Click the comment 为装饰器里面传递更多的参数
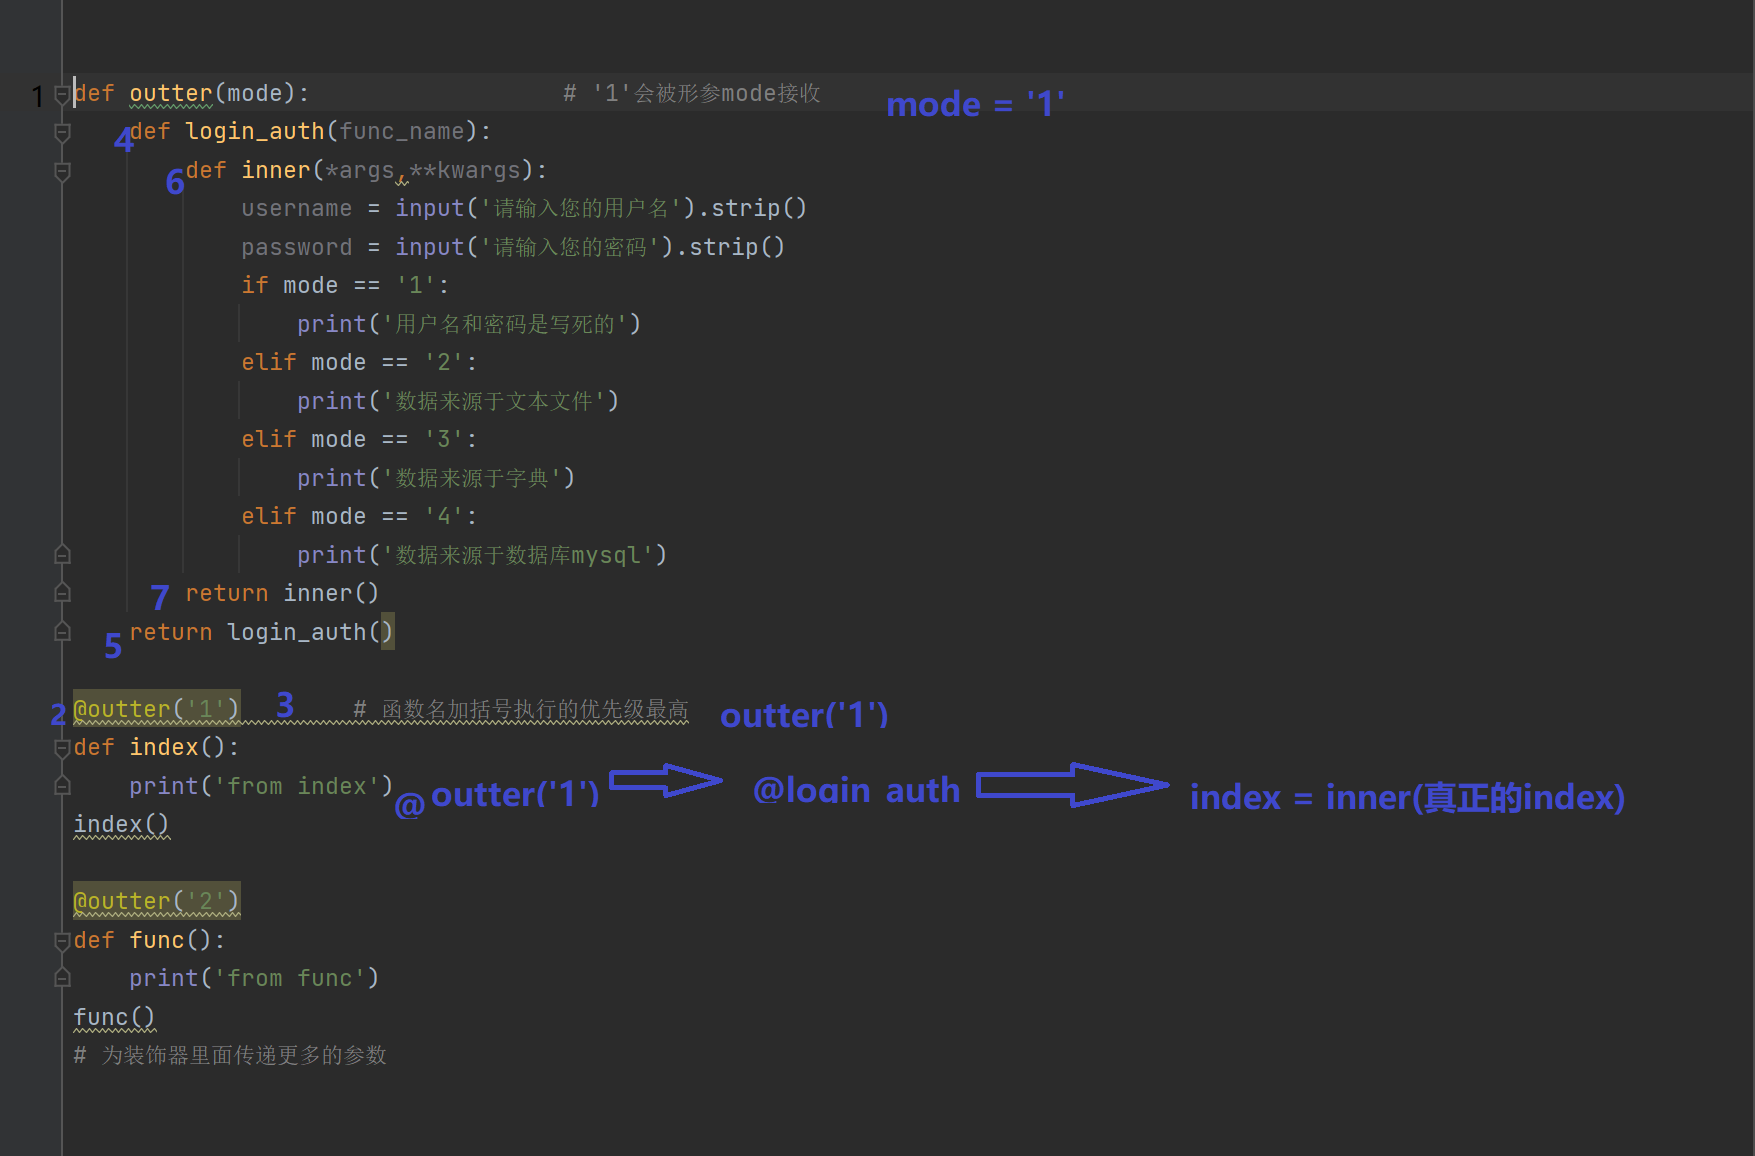 pyautogui.click(x=230, y=1055)
